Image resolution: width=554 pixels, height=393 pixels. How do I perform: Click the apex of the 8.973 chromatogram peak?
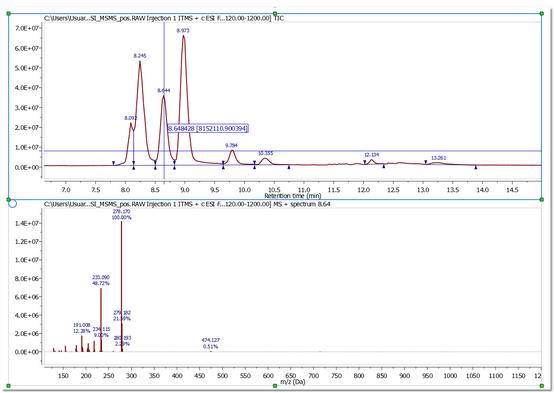(184, 35)
